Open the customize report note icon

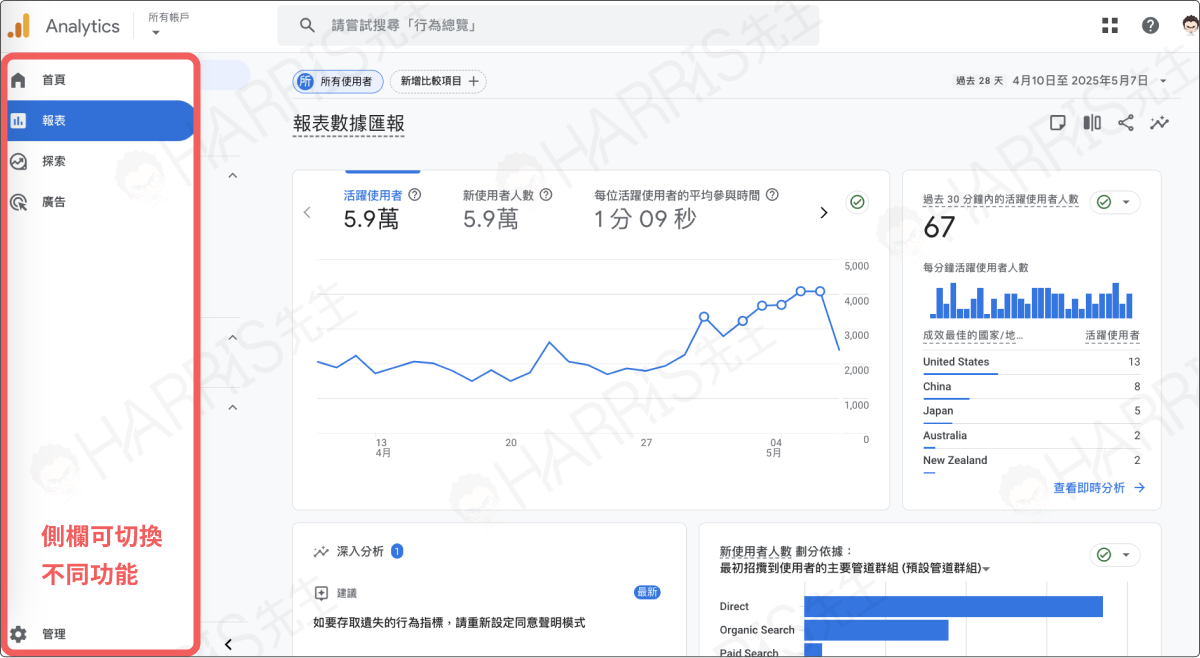1057,123
